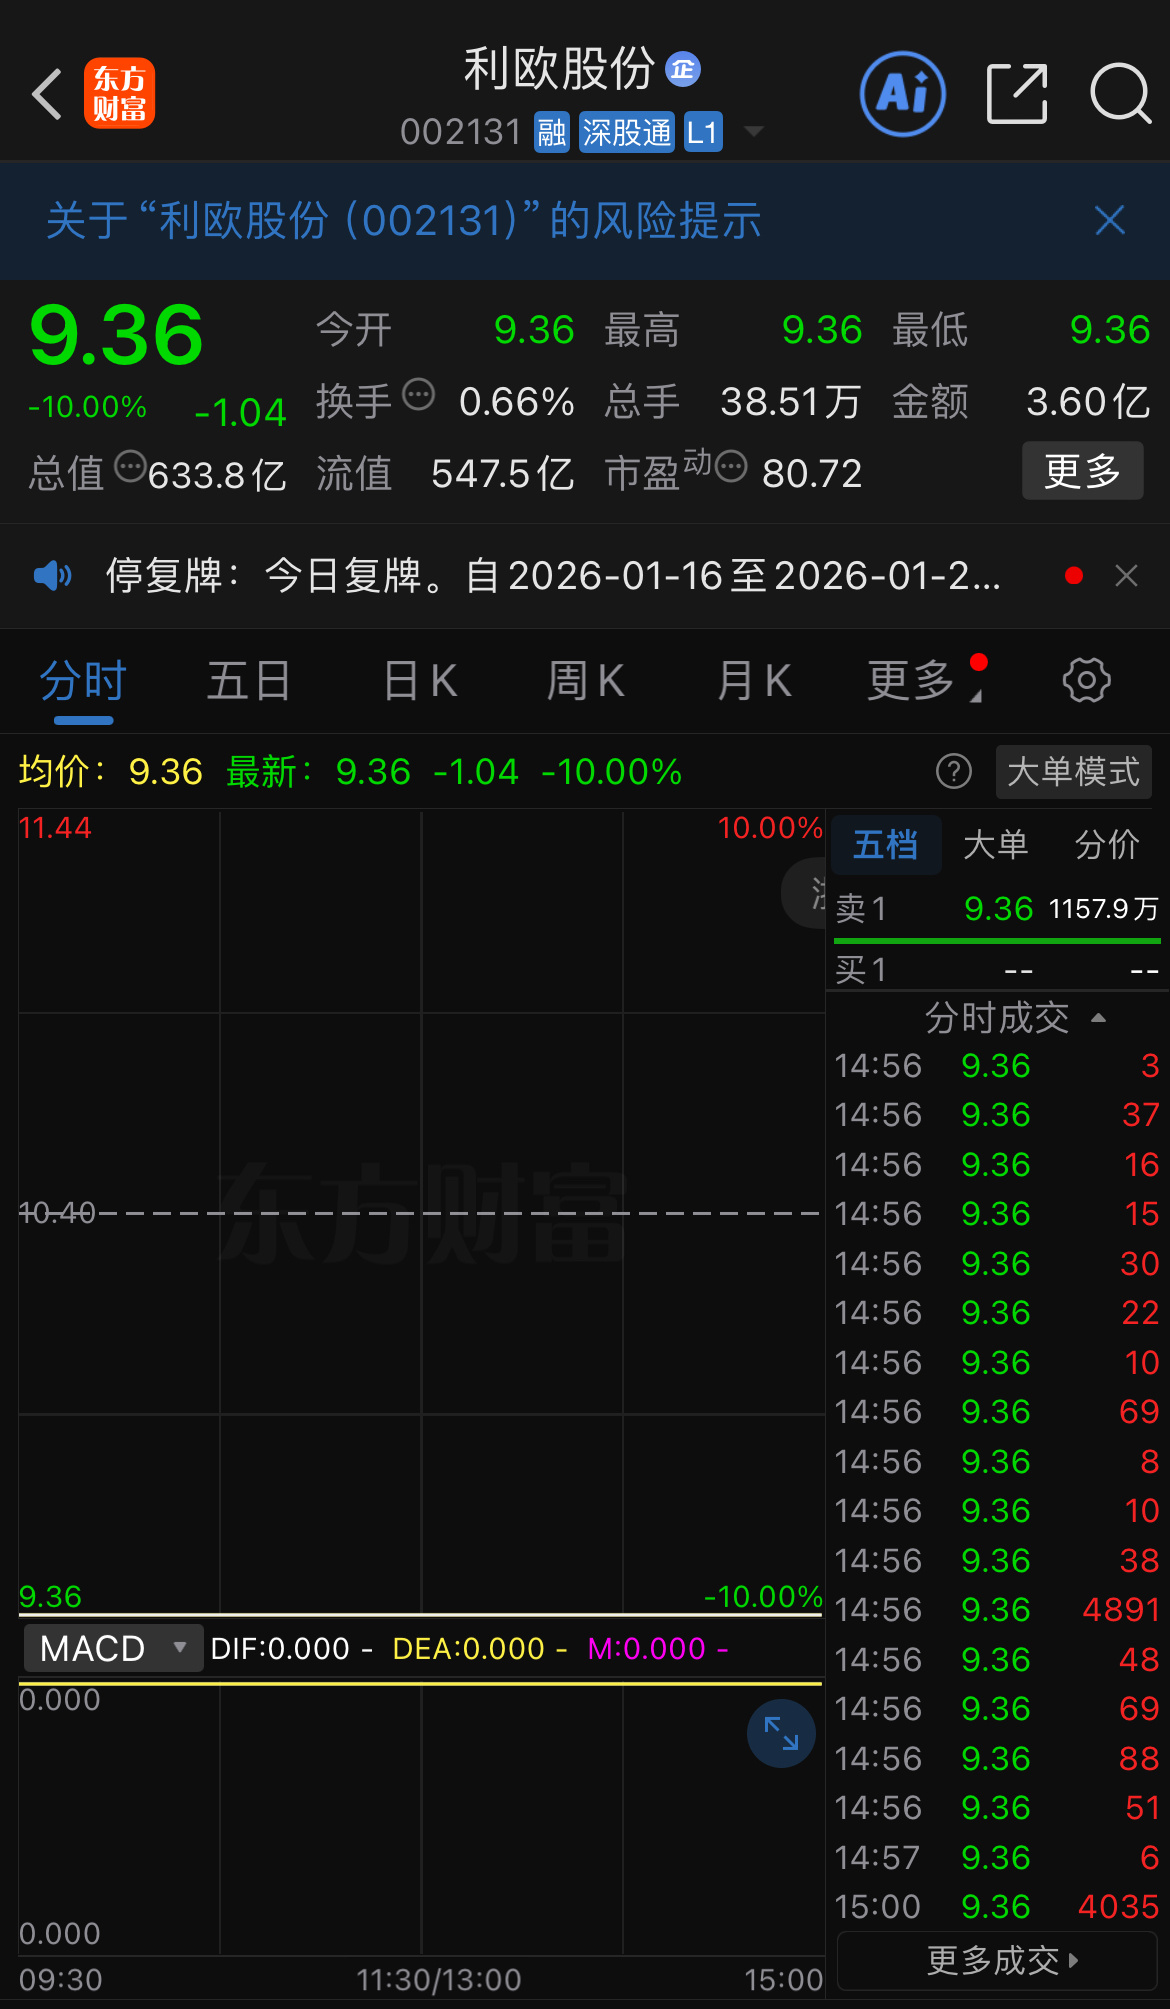The height and width of the screenshot is (2009, 1170).
Task: Switch to the 月K chart tab
Action: coord(754,682)
